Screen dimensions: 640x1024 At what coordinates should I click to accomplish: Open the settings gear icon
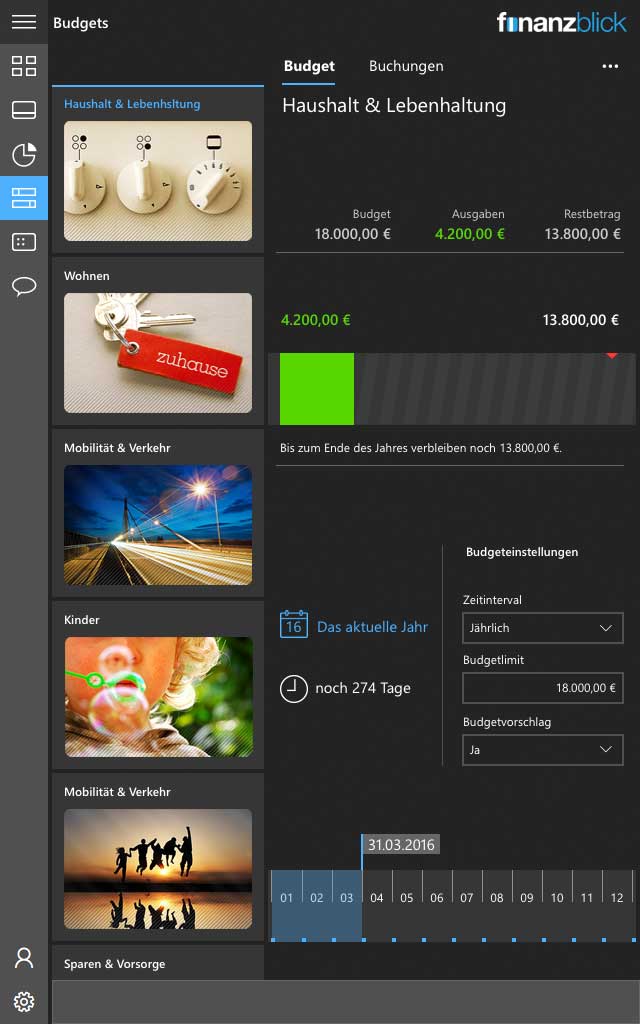pos(24,1001)
